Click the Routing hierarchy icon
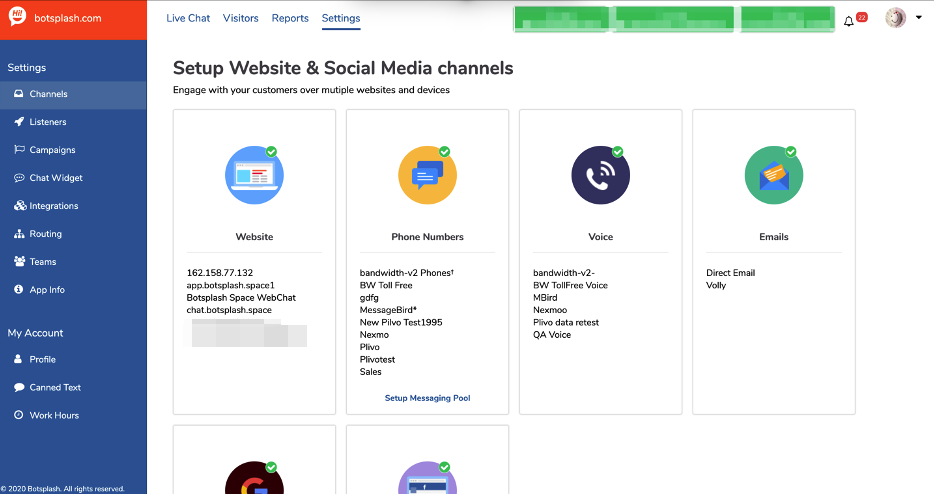Viewport: 934px width, 494px height. coord(19,234)
